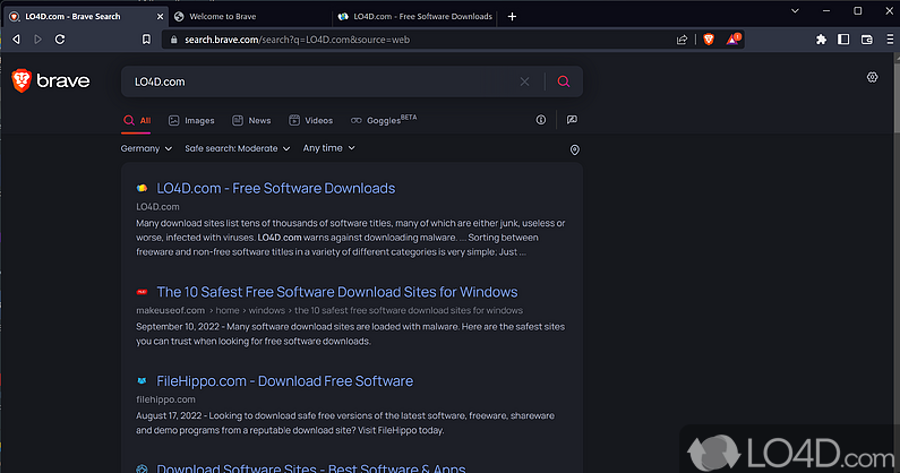Open LO4D.com - Free Software Downloads result

(276, 188)
